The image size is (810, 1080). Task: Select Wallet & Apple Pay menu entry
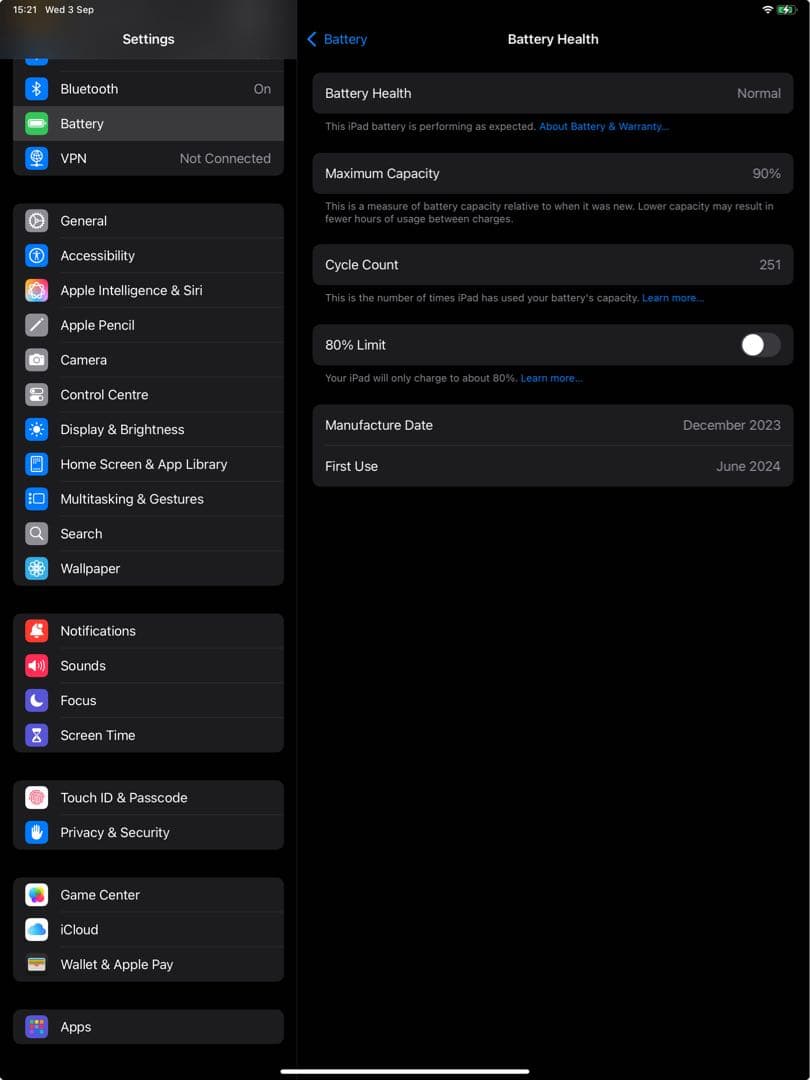click(114, 964)
